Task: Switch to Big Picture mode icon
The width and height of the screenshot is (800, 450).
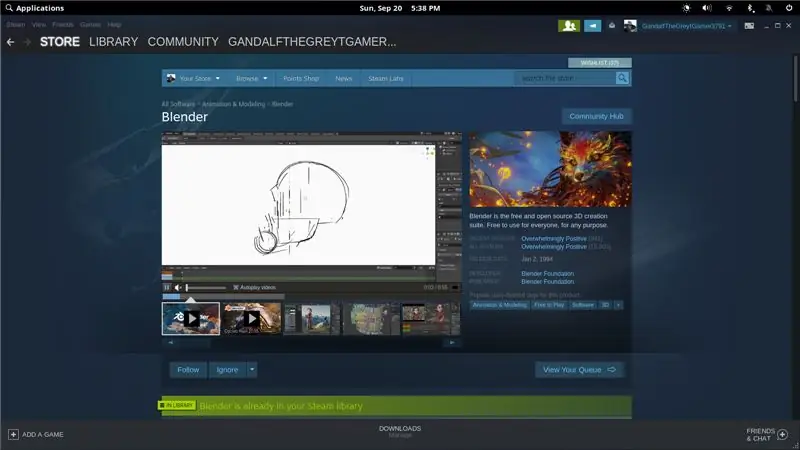Action: pyautogui.click(x=749, y=26)
